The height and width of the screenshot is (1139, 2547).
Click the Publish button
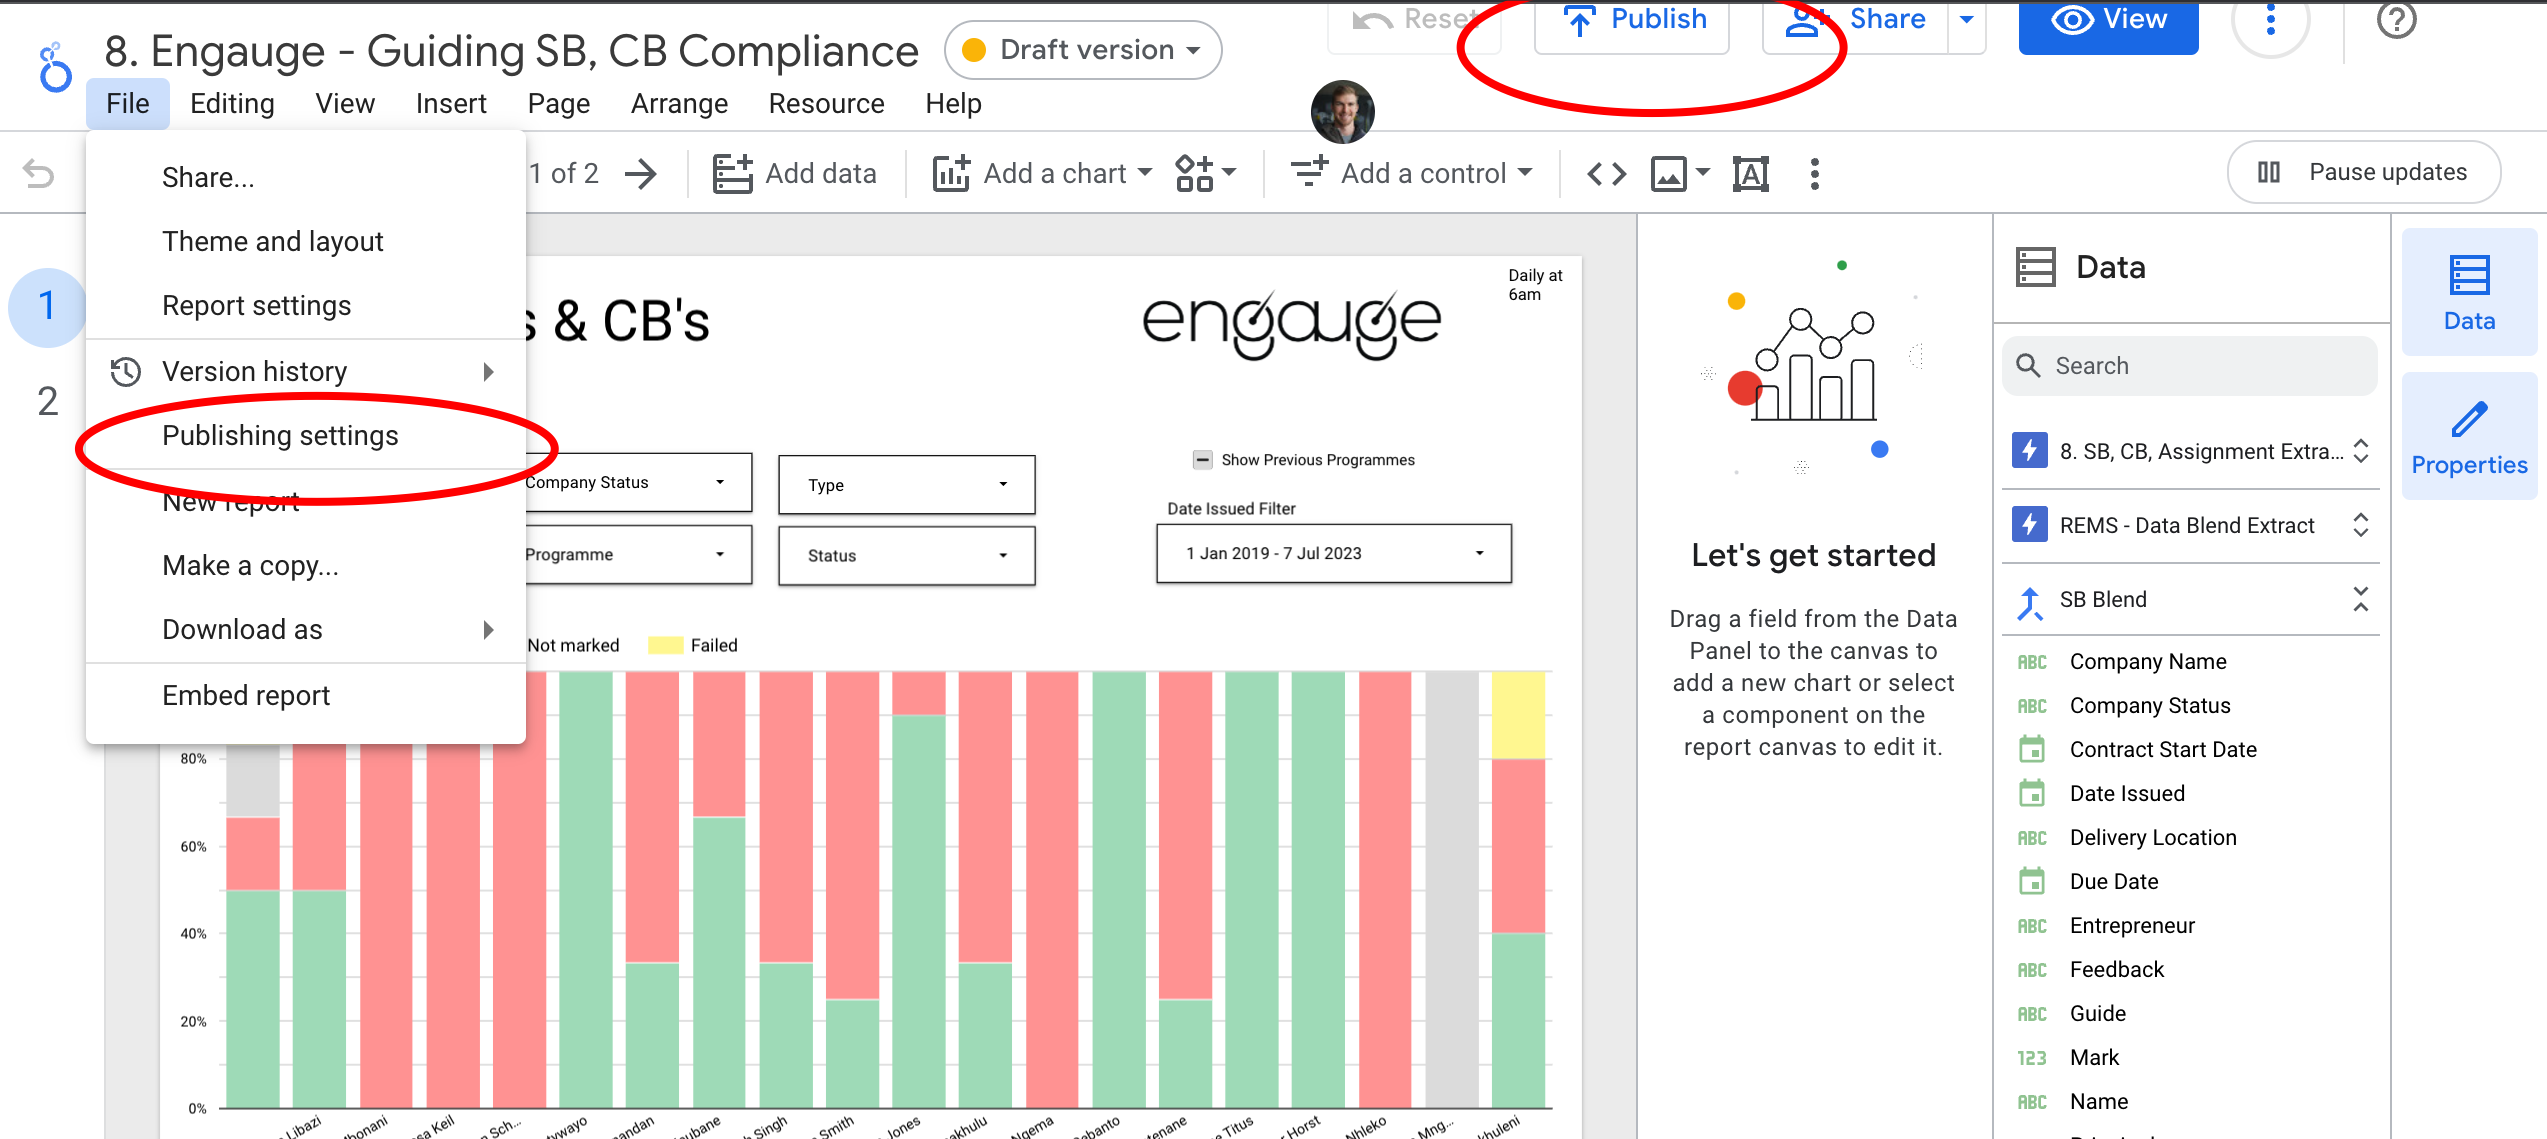click(x=1634, y=22)
